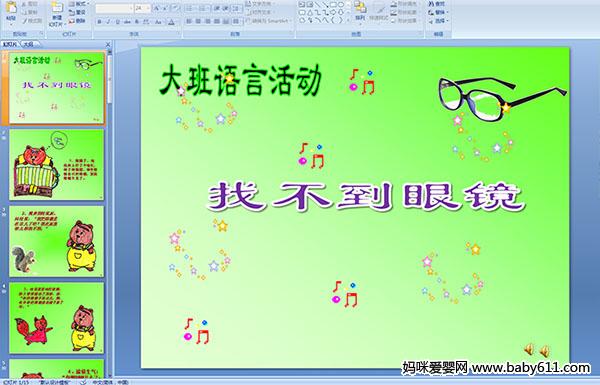Image resolution: width=600 pixels, height=385 pixels.
Task: Click the right sound speaker icon on slide
Action: coord(545,351)
